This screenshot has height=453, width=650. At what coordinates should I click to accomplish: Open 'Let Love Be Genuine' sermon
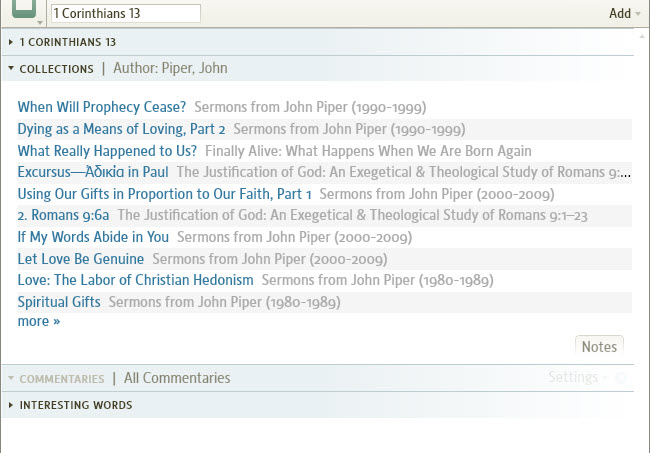[x=80, y=259]
